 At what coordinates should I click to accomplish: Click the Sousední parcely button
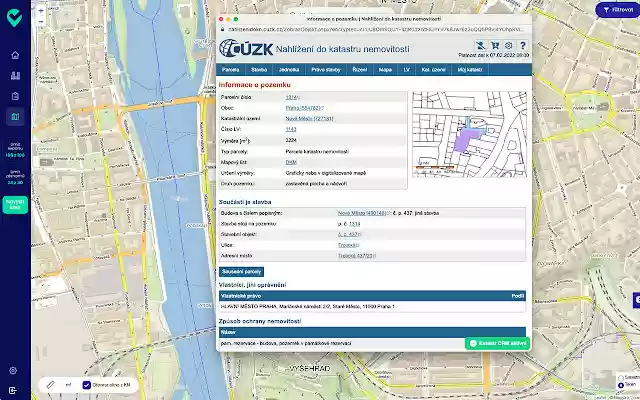[x=242, y=272]
